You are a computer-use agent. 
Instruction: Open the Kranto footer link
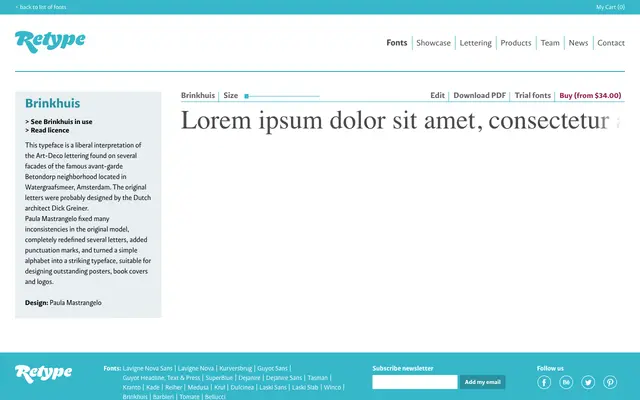pyautogui.click(x=131, y=387)
